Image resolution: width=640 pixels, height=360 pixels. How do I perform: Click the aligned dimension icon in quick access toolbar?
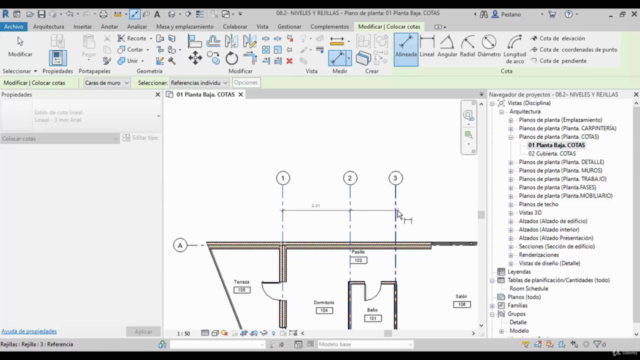(x=135, y=14)
